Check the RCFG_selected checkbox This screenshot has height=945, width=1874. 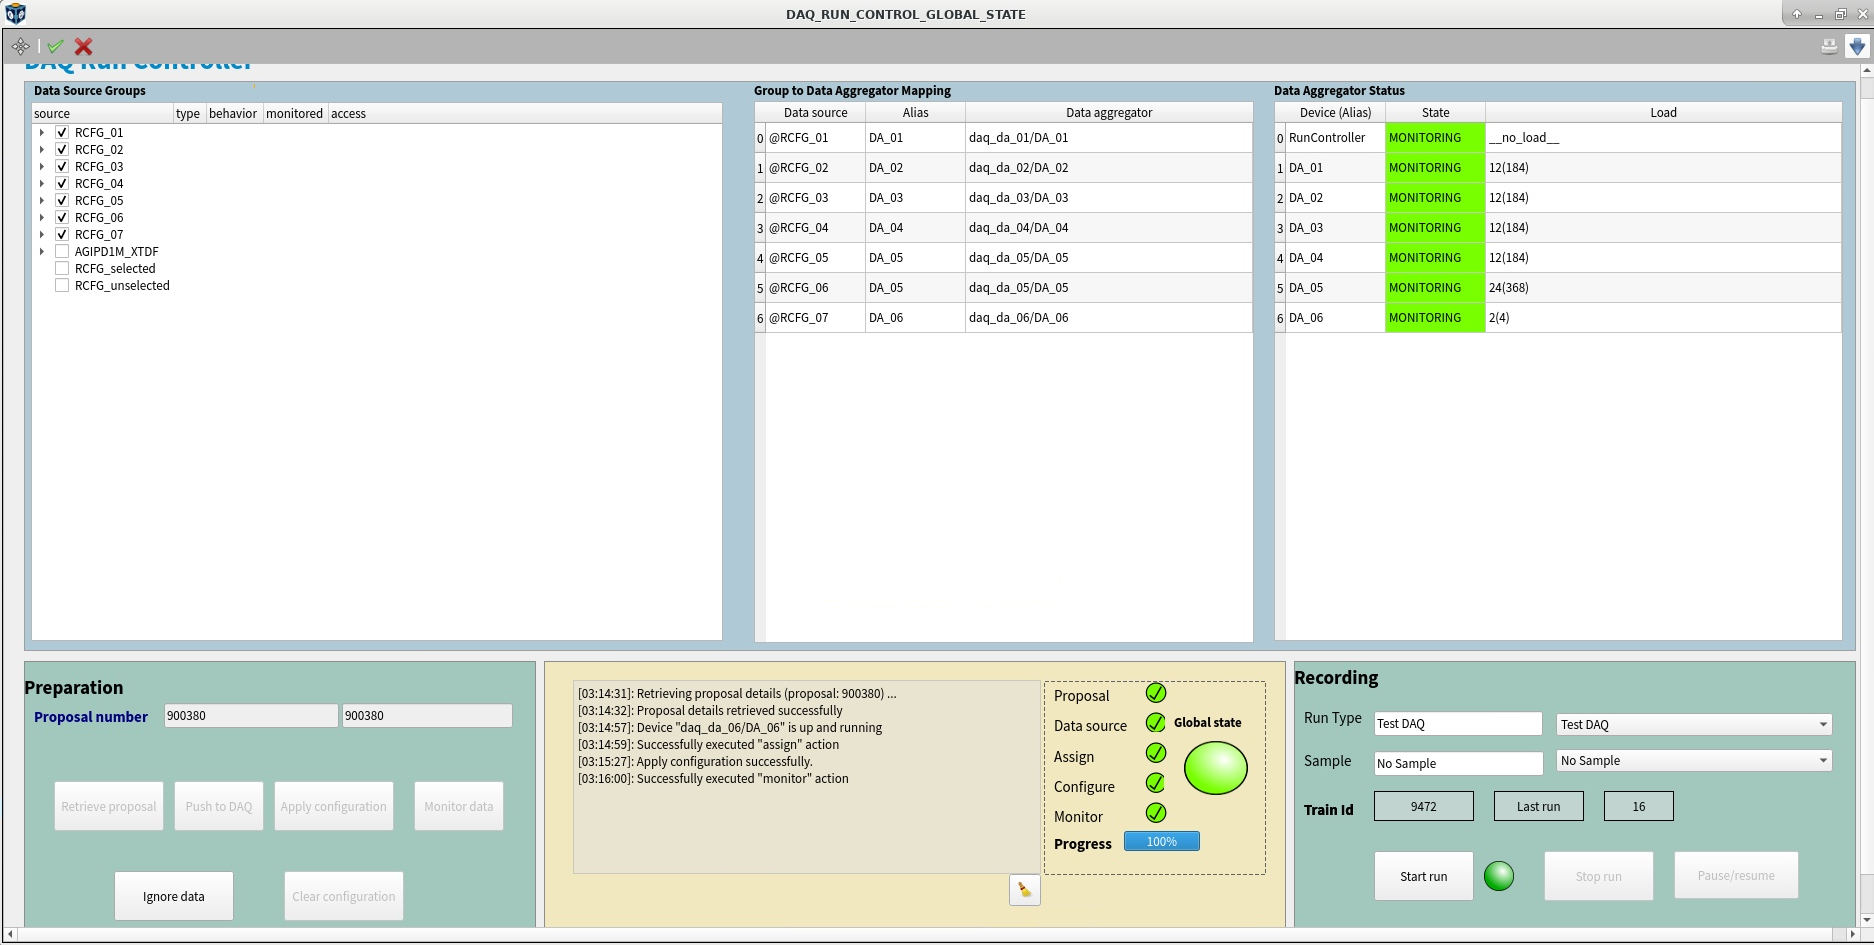[x=61, y=267]
